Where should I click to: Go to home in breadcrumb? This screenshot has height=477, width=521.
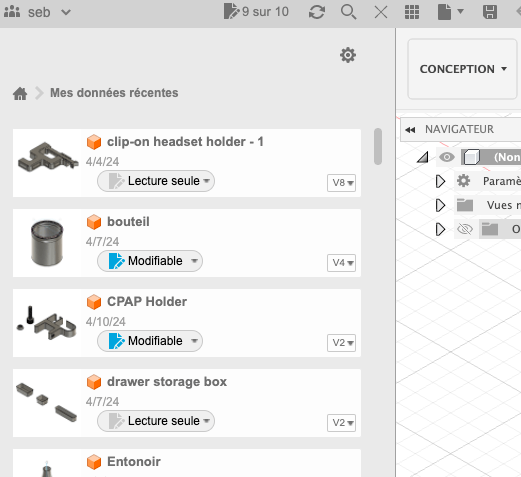tap(20, 93)
